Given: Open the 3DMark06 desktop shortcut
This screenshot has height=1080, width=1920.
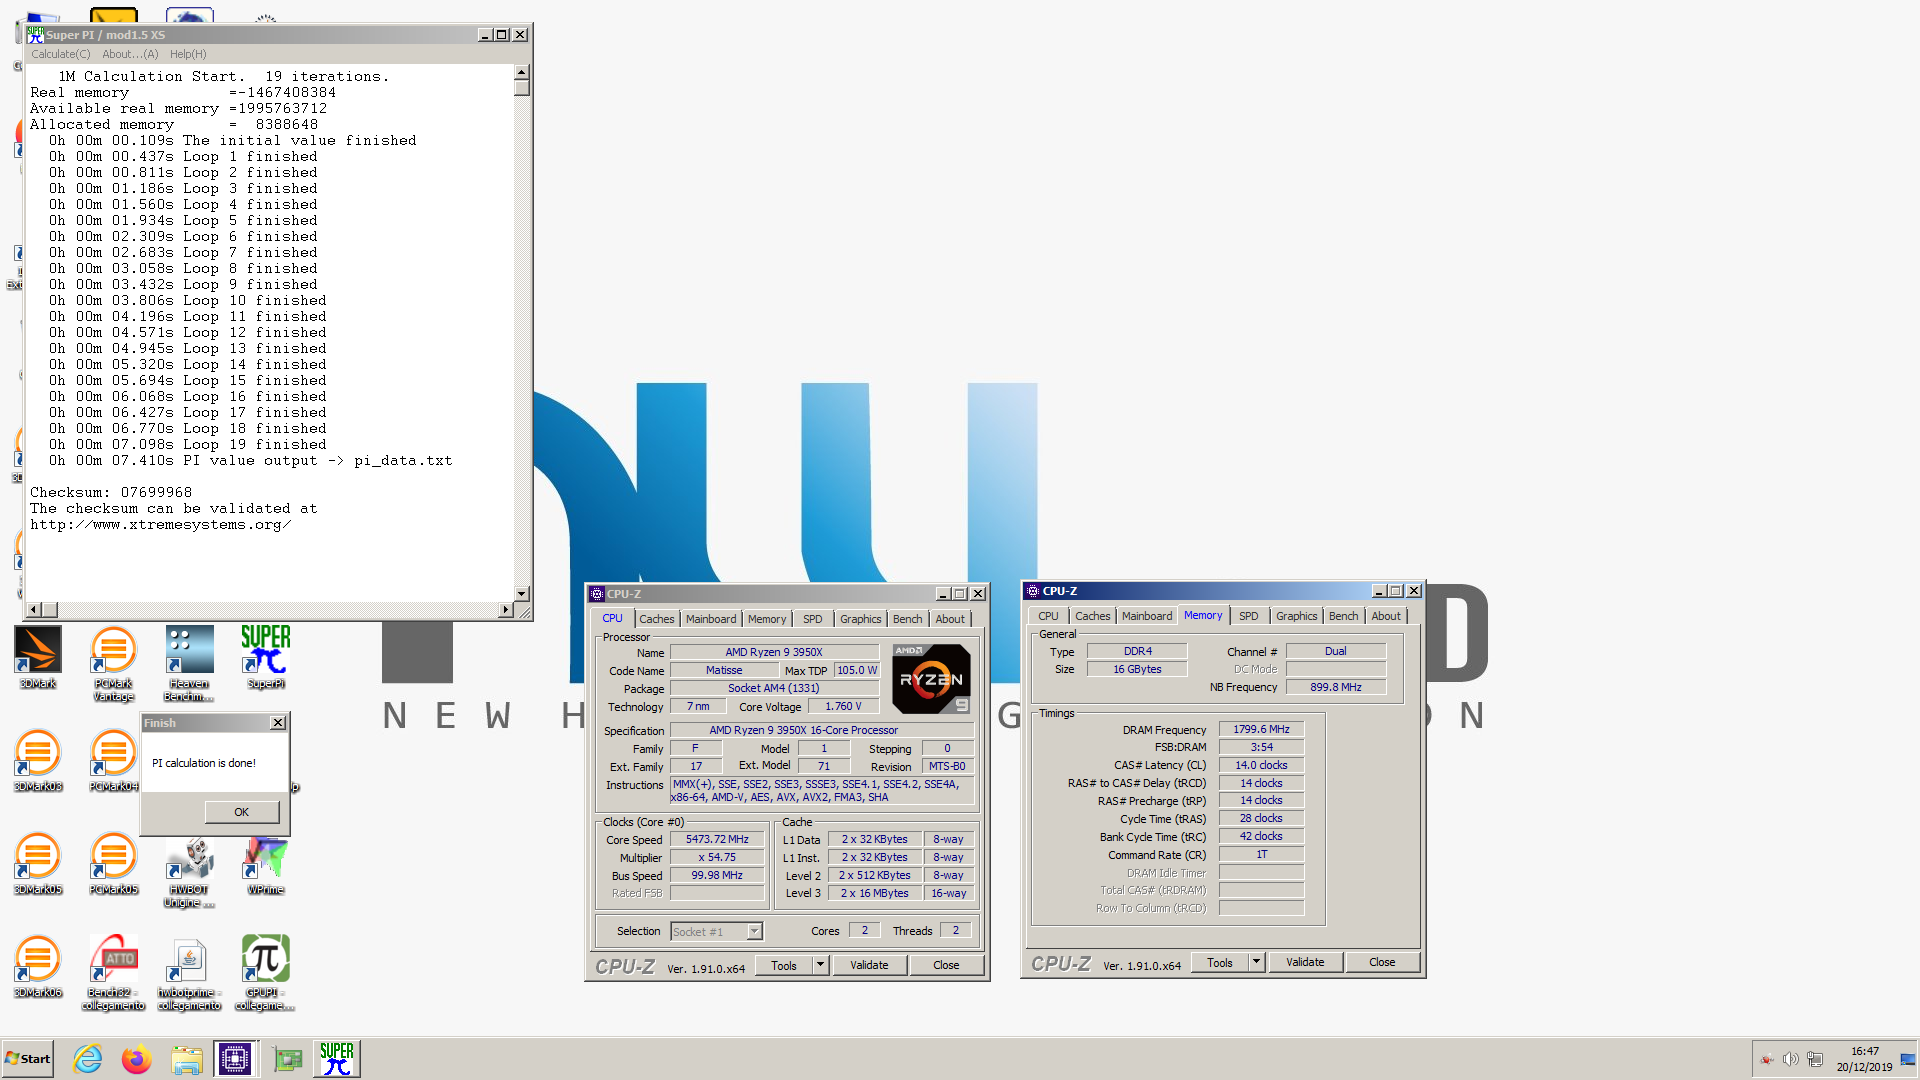Looking at the screenshot, I should pyautogui.click(x=38, y=966).
